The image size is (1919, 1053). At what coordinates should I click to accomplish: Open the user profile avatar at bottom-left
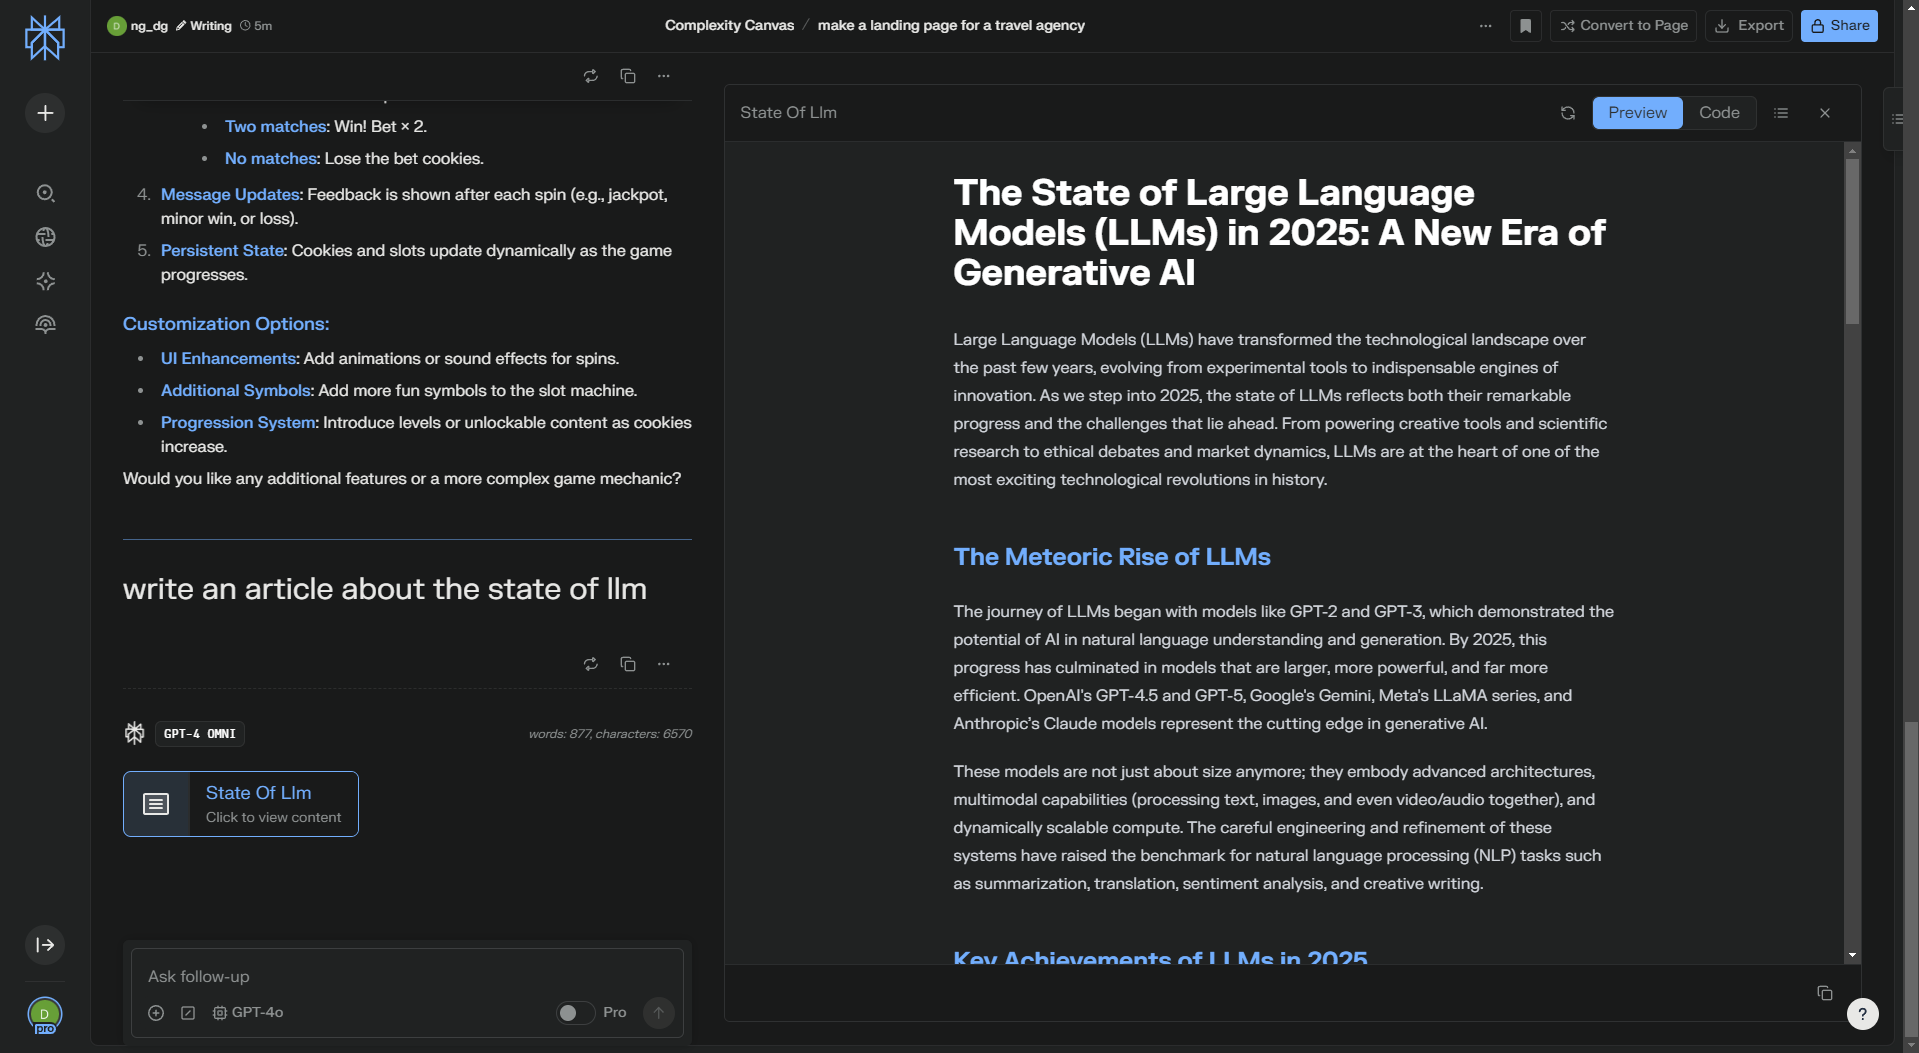click(45, 1015)
